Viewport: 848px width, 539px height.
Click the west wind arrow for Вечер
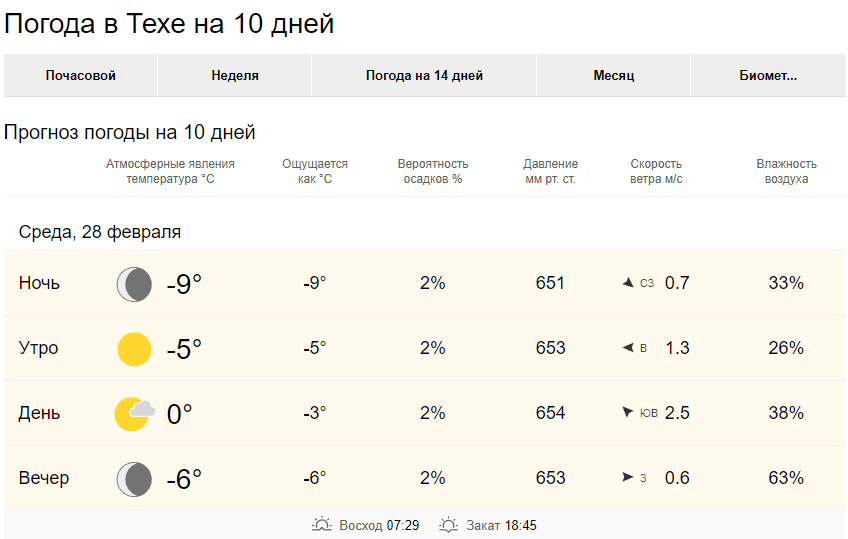628,478
